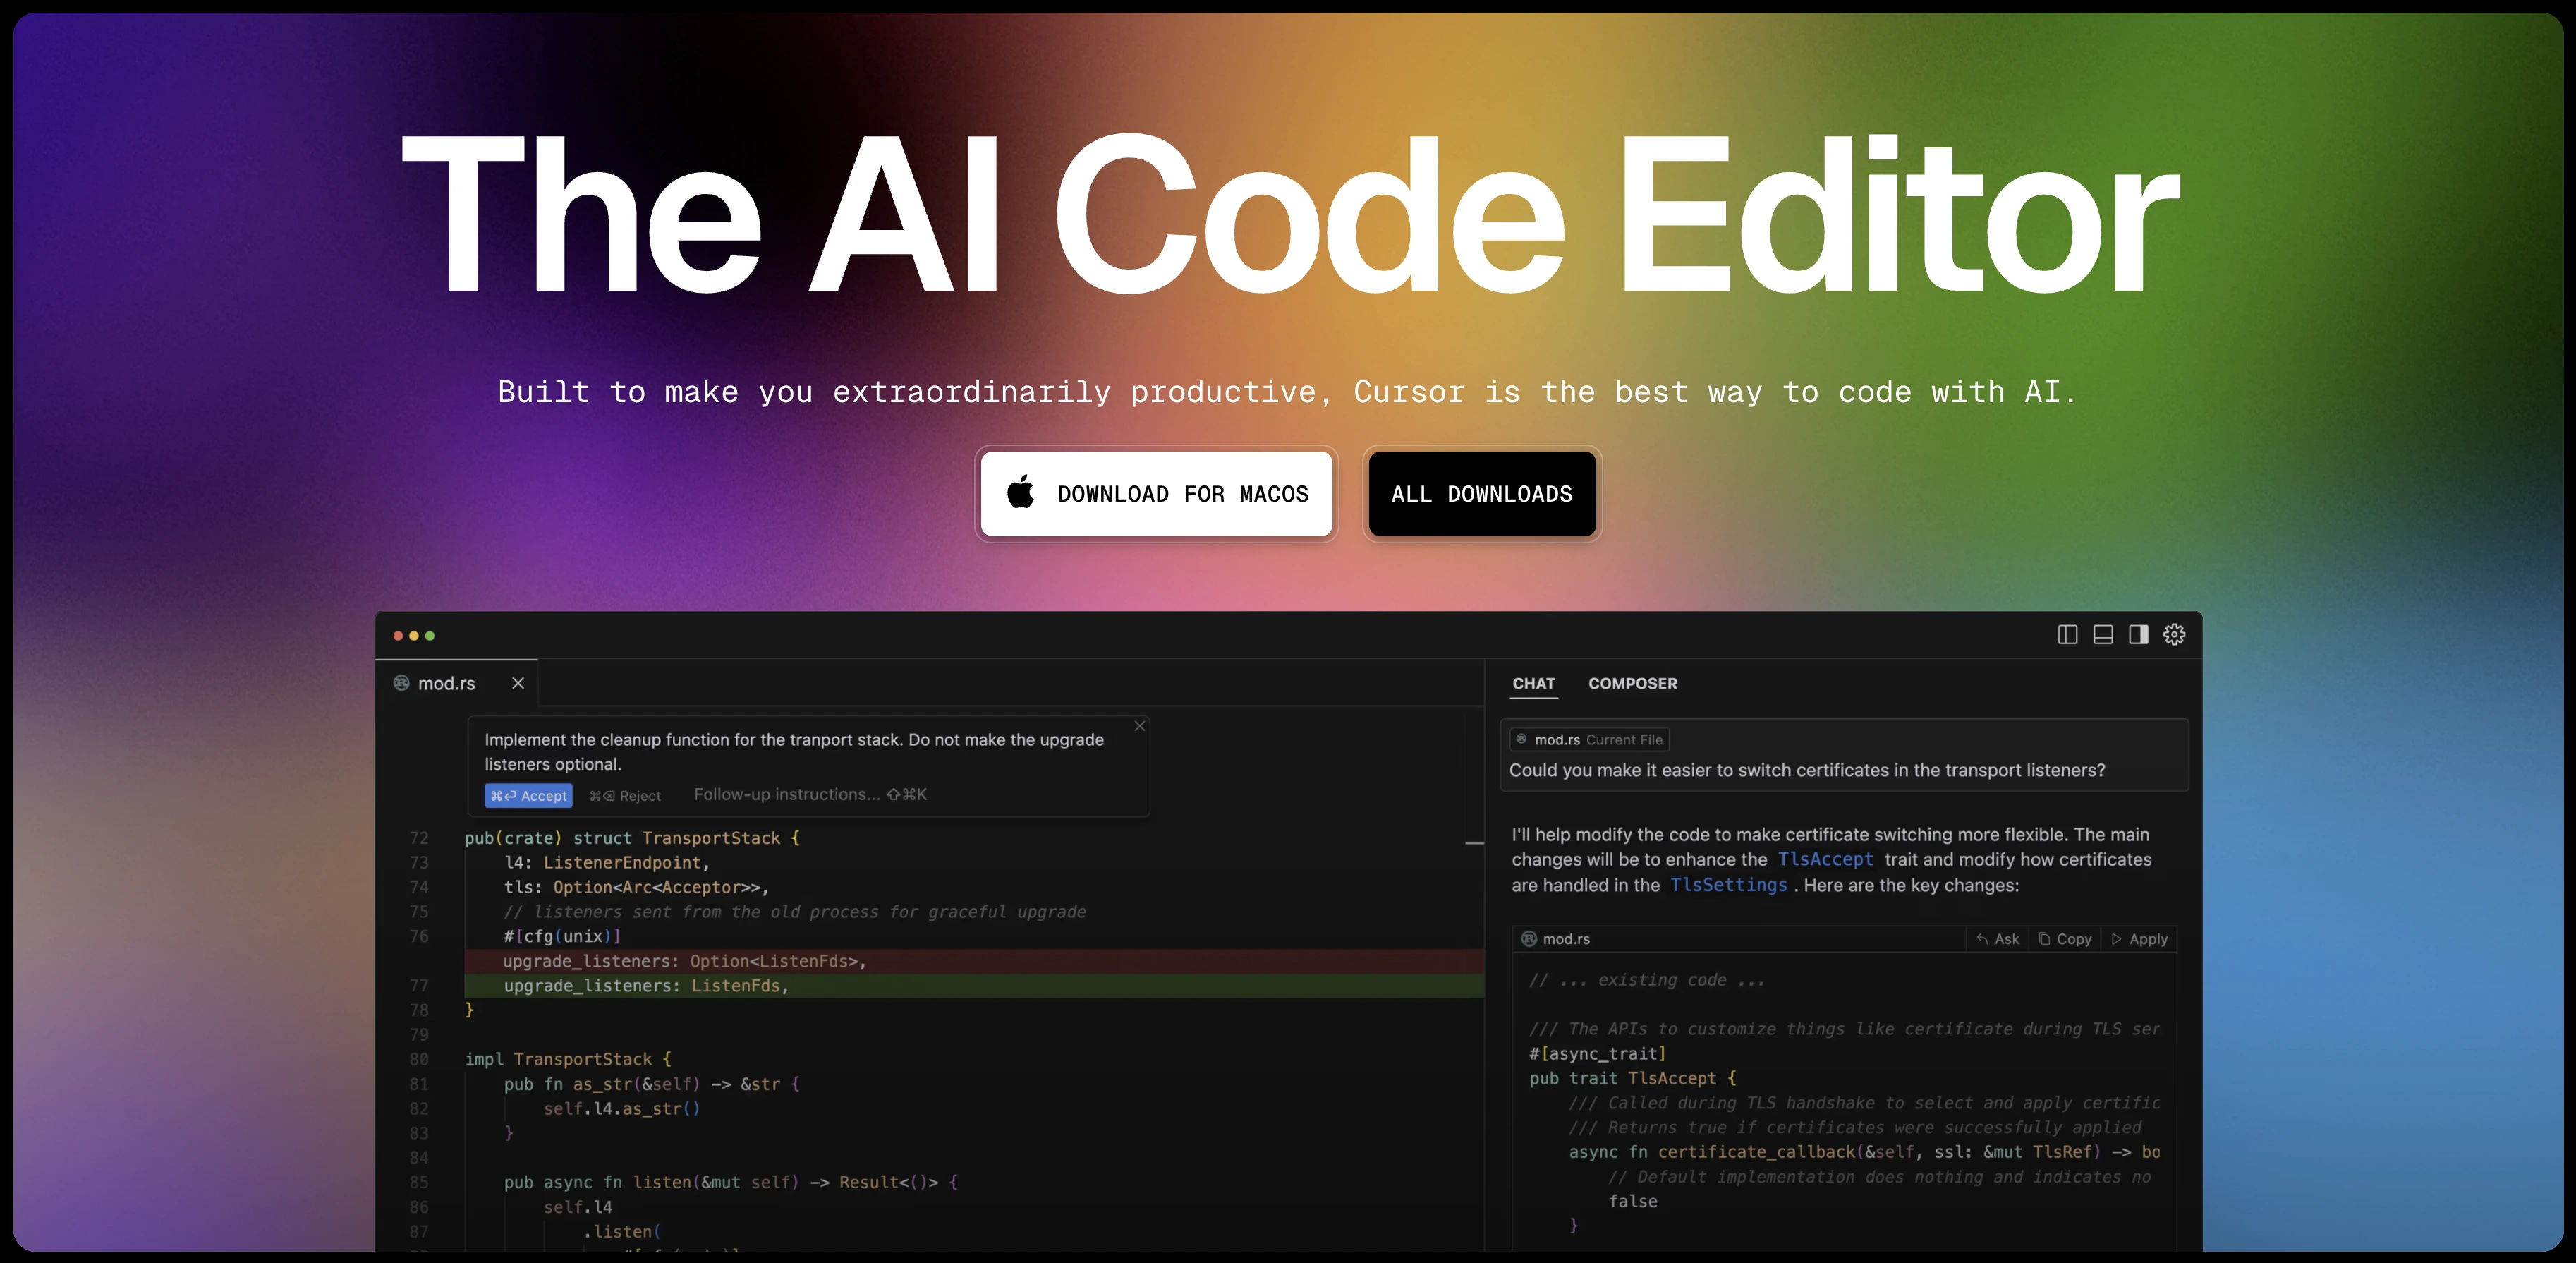Close the mod.rs editor tab
This screenshot has height=1263, width=2576.
click(518, 683)
